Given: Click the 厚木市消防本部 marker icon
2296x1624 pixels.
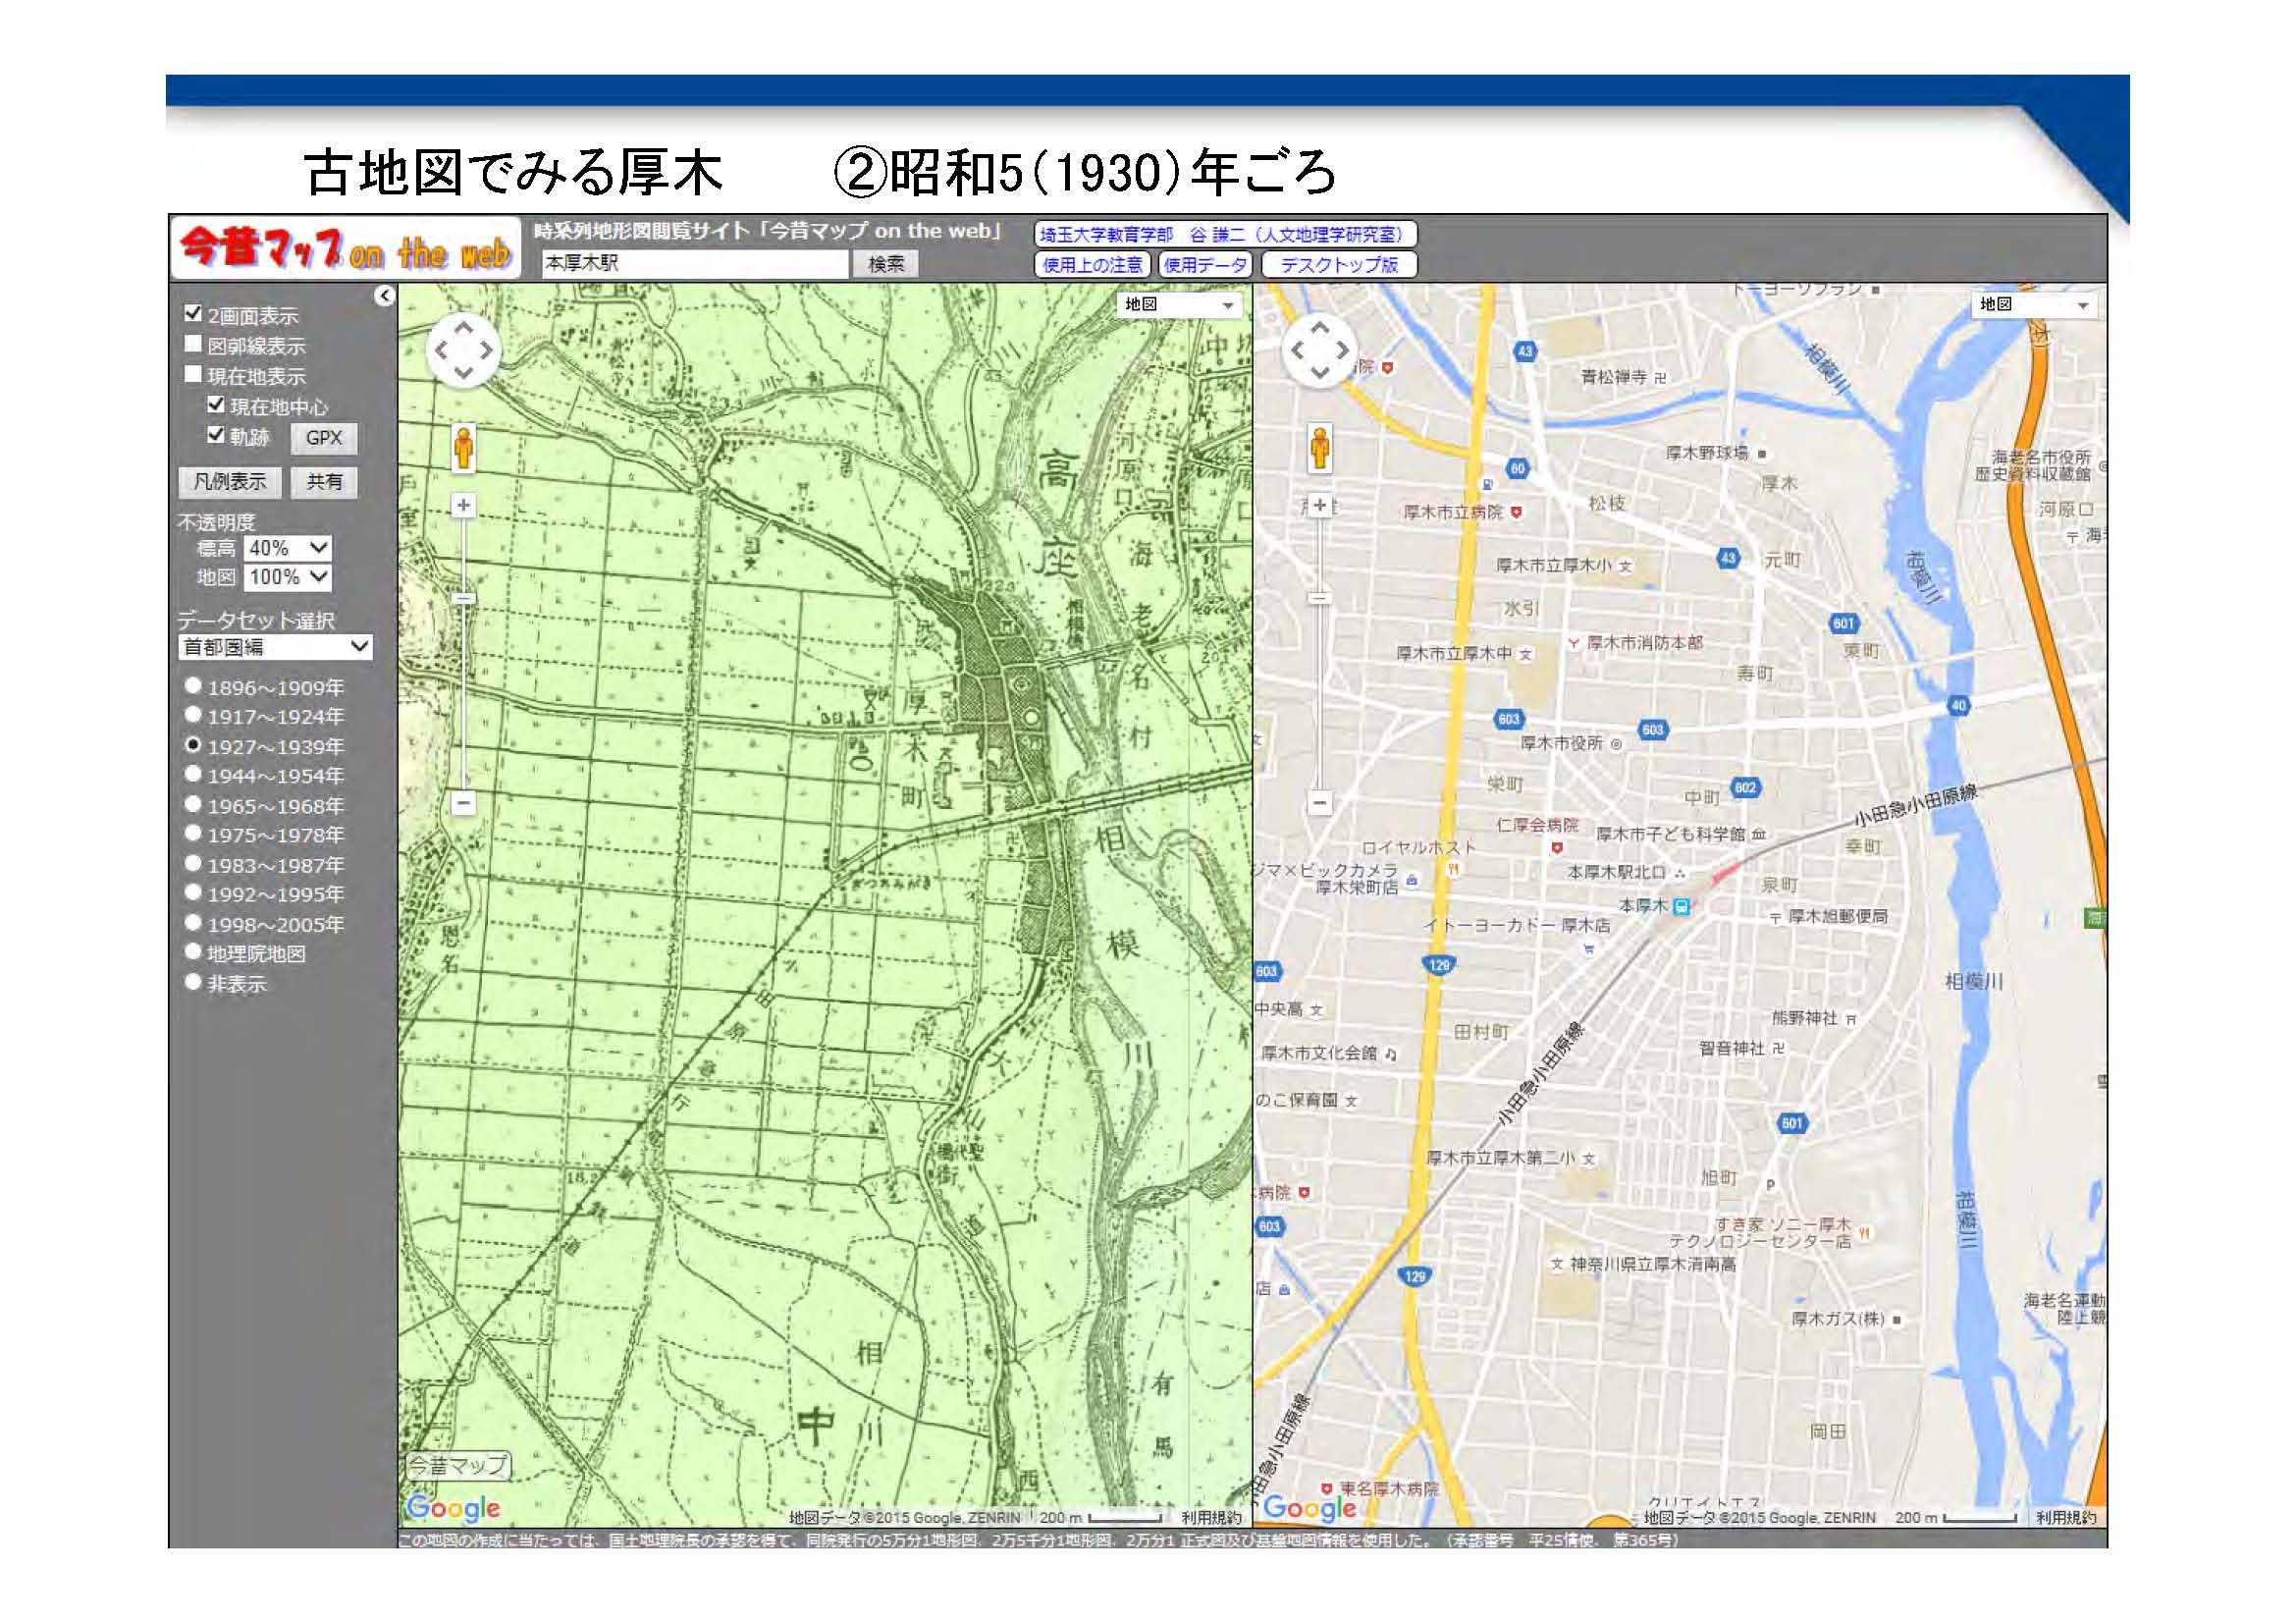Looking at the screenshot, I should [1573, 643].
